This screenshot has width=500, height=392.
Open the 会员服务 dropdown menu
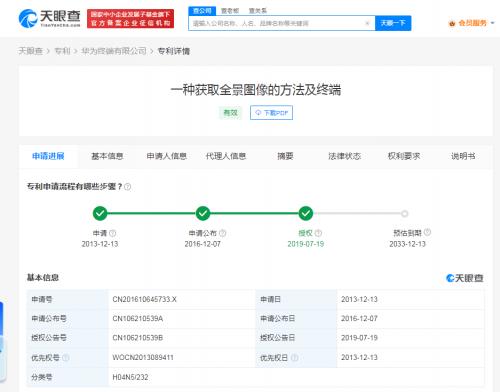click(x=472, y=23)
